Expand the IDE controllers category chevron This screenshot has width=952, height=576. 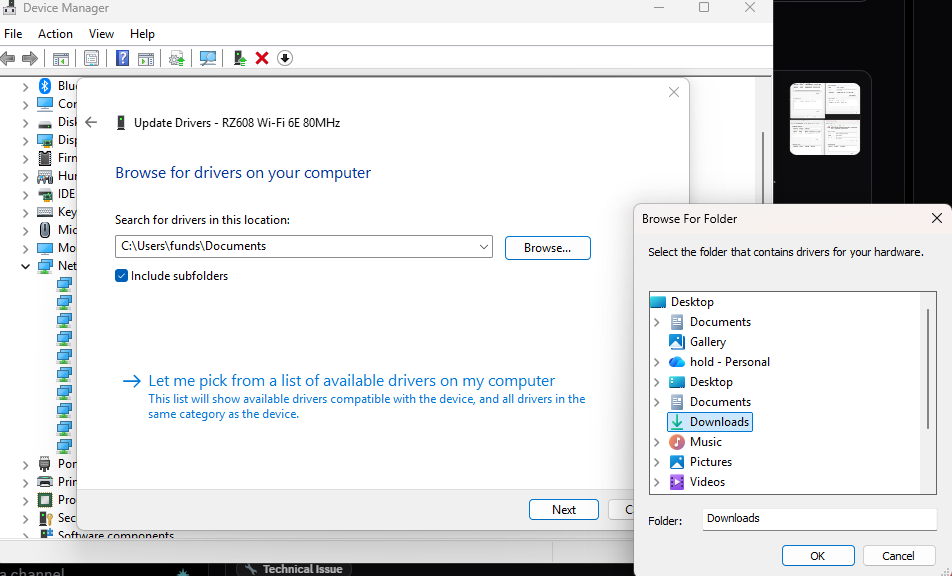[x=26, y=195]
